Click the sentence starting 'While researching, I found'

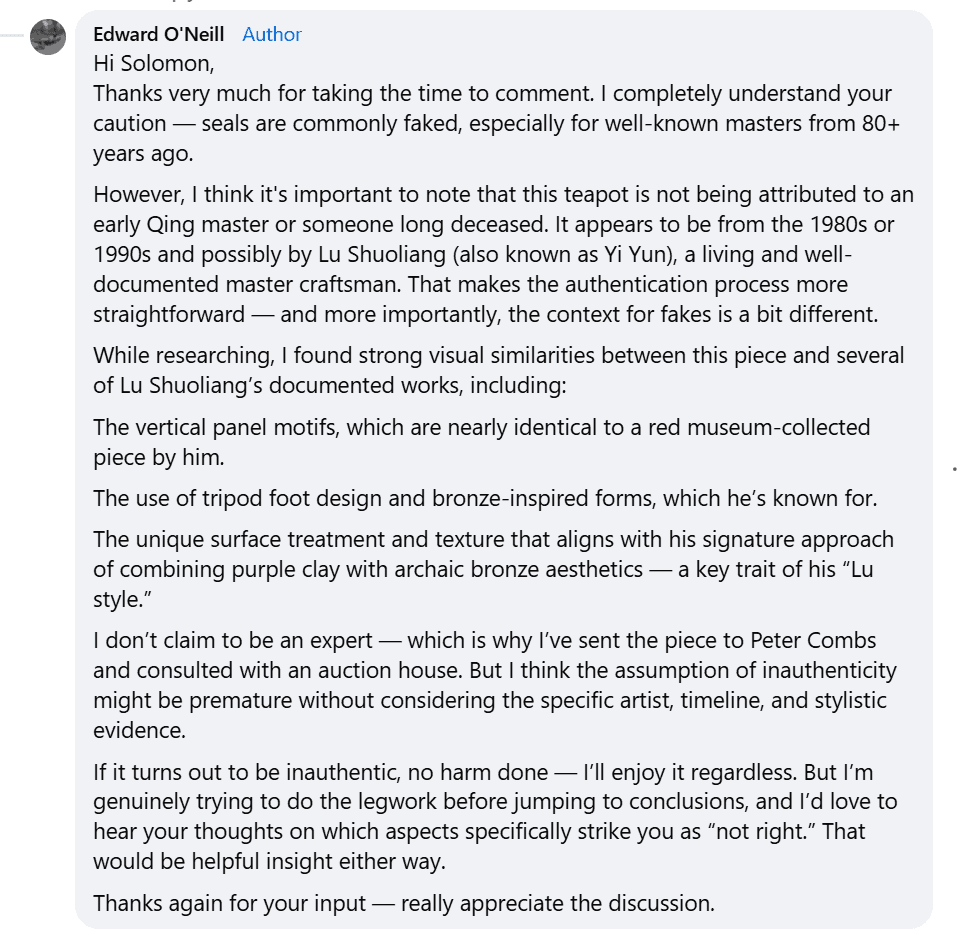498,370
